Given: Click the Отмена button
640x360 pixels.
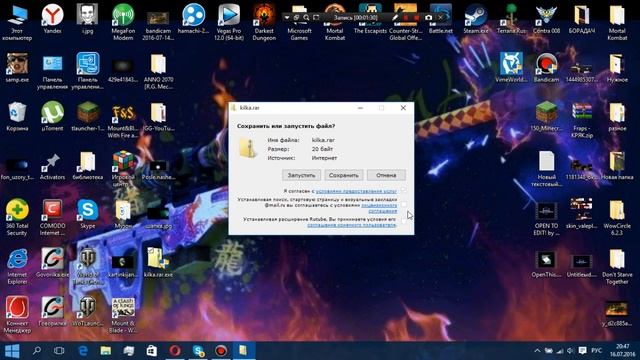Looking at the screenshot, I should pos(386,175).
